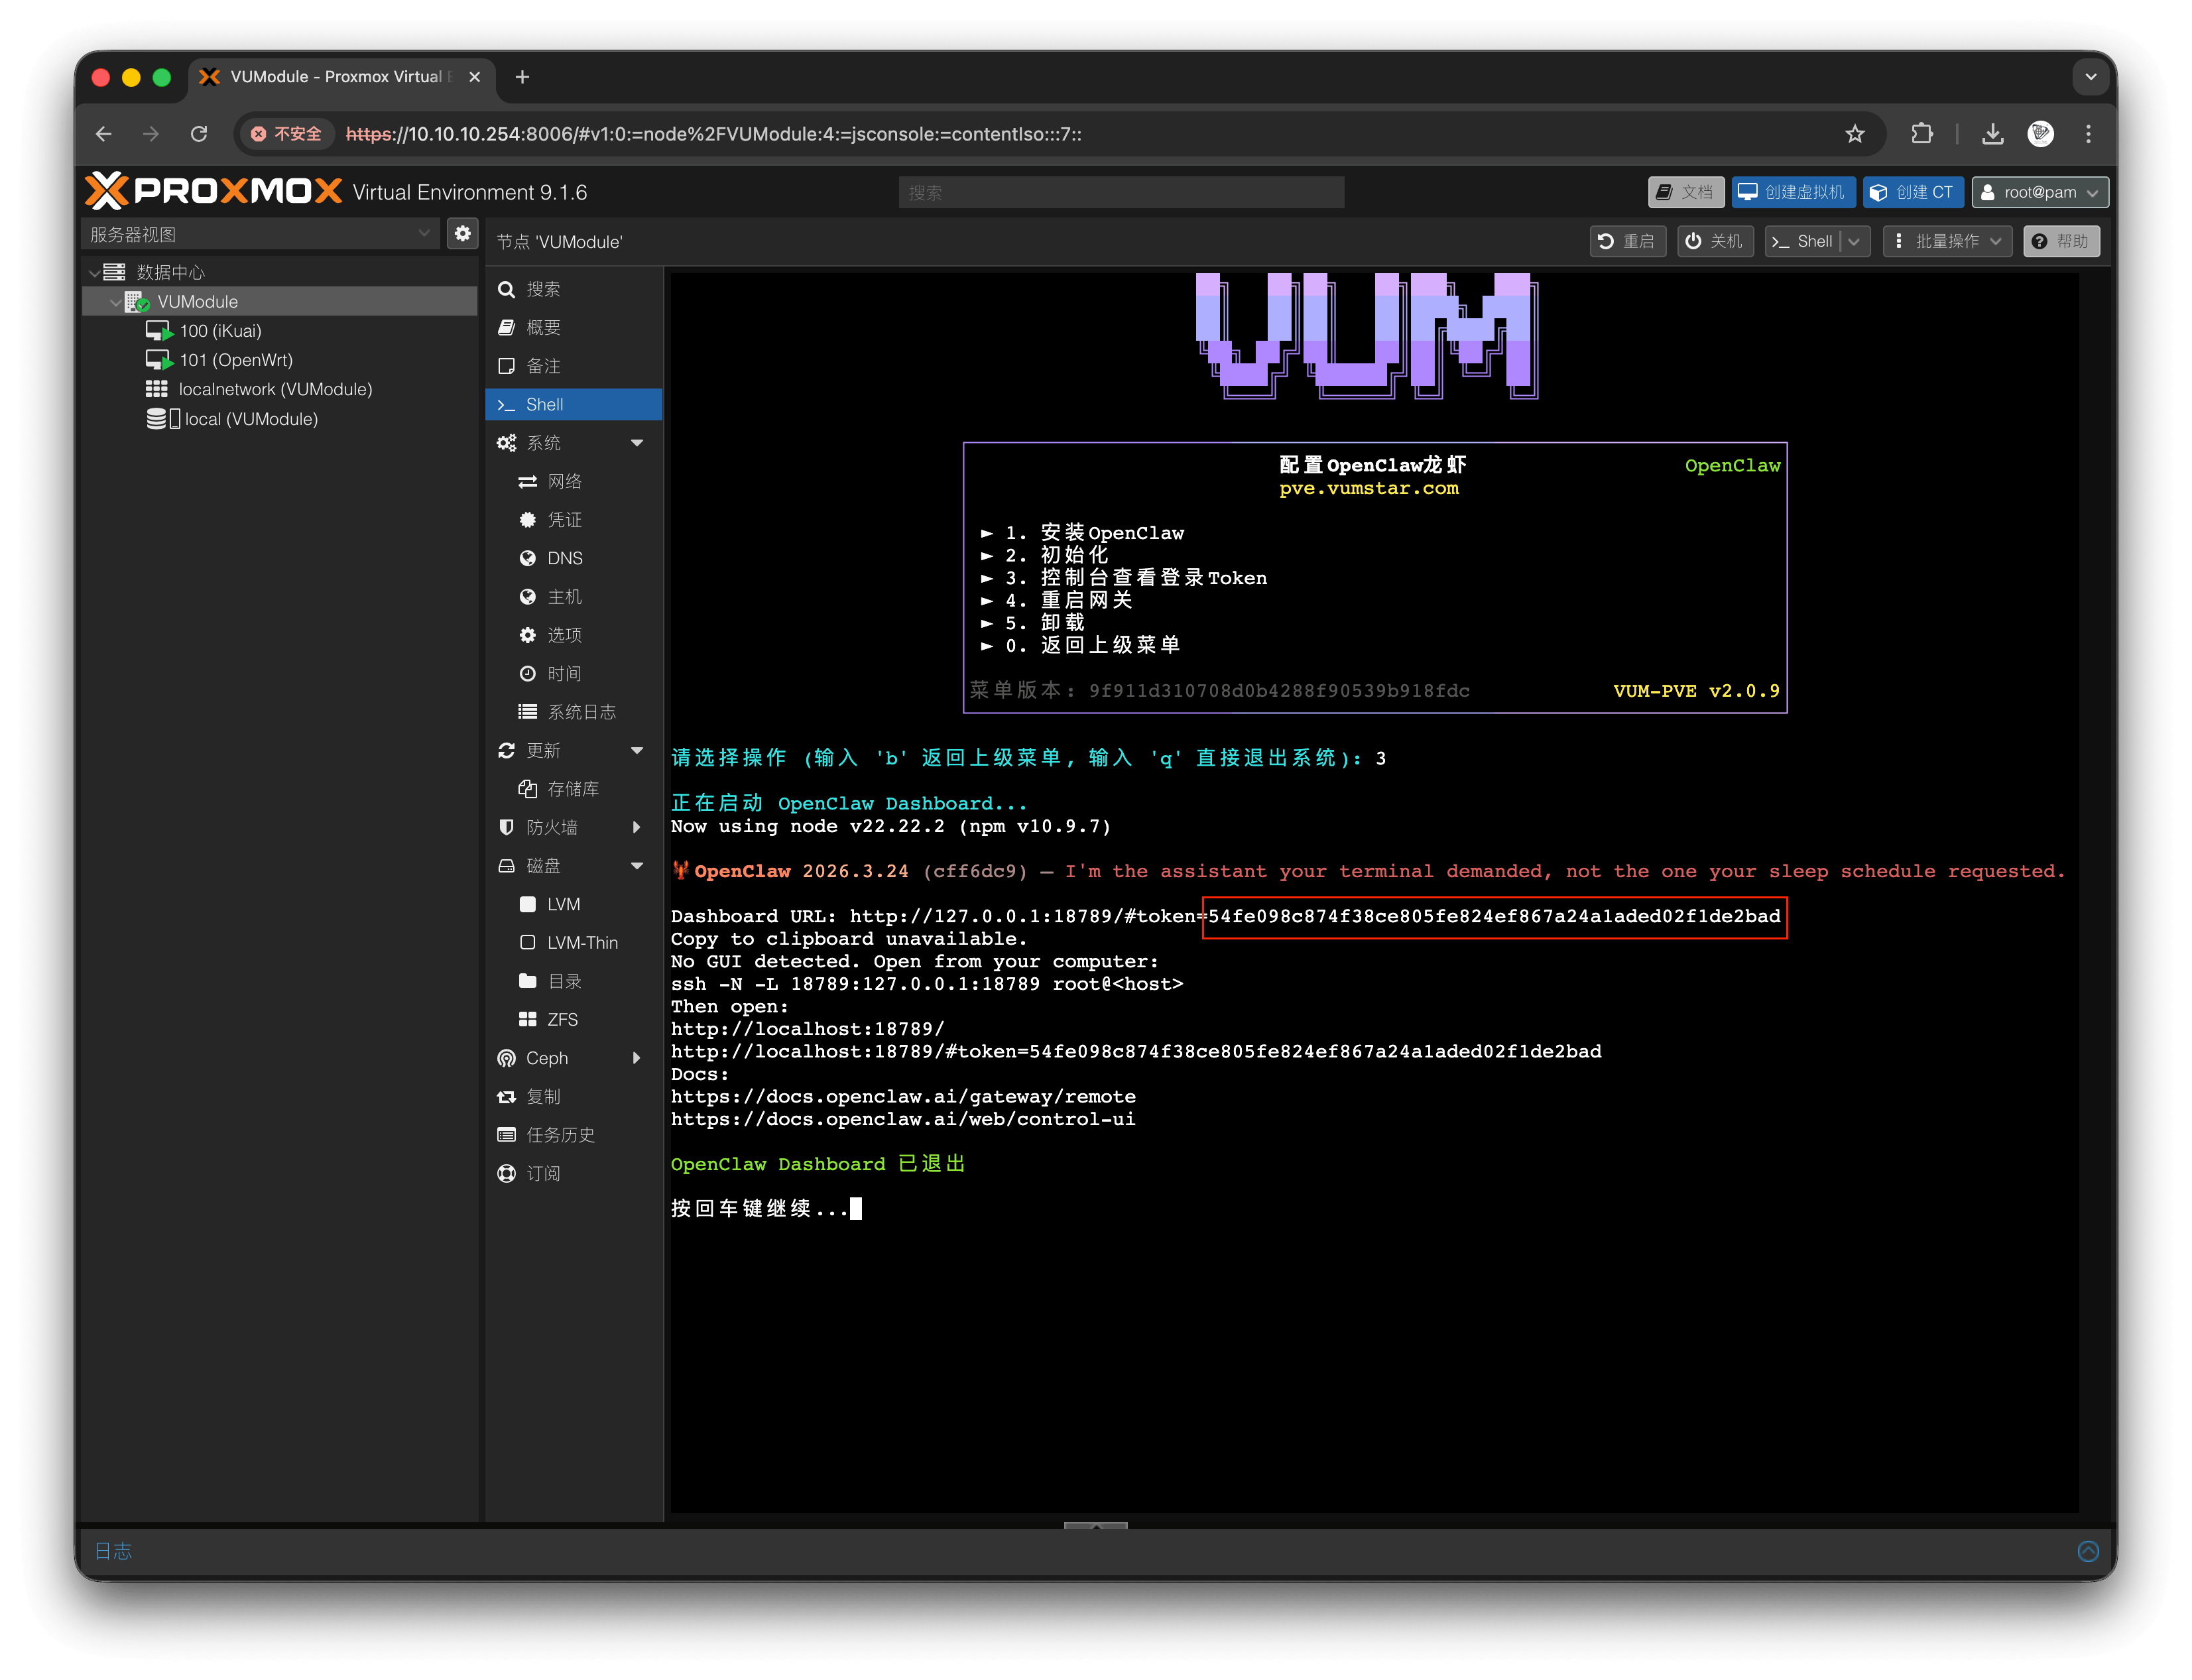Viewport: 2192px width, 1680px height.
Task: Click the browser address bar URL
Action: pyautogui.click(x=713, y=134)
